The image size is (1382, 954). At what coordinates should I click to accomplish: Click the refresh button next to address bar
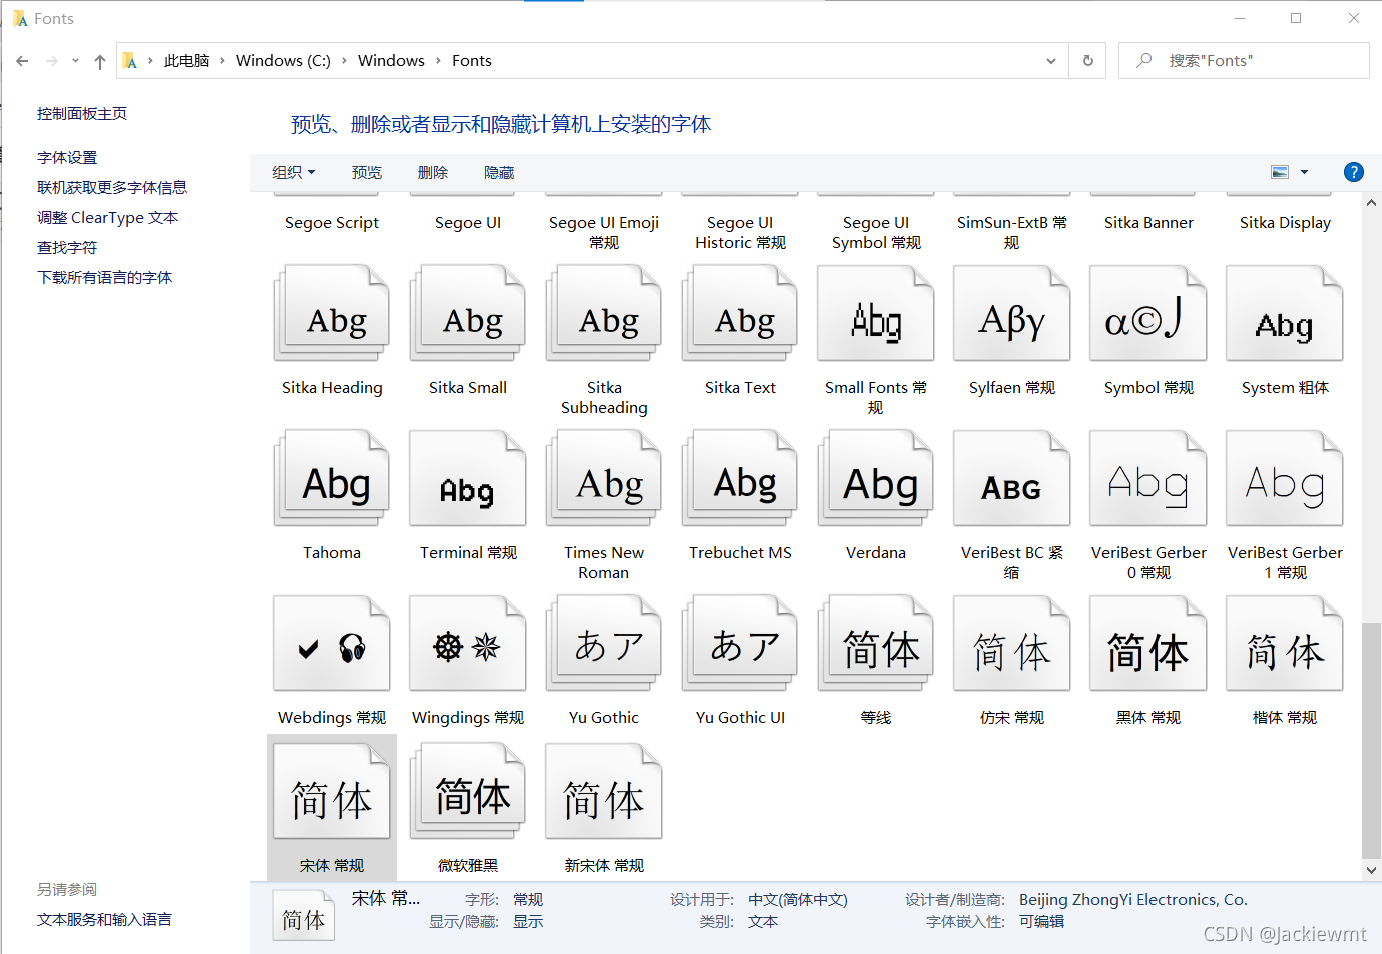(1088, 61)
